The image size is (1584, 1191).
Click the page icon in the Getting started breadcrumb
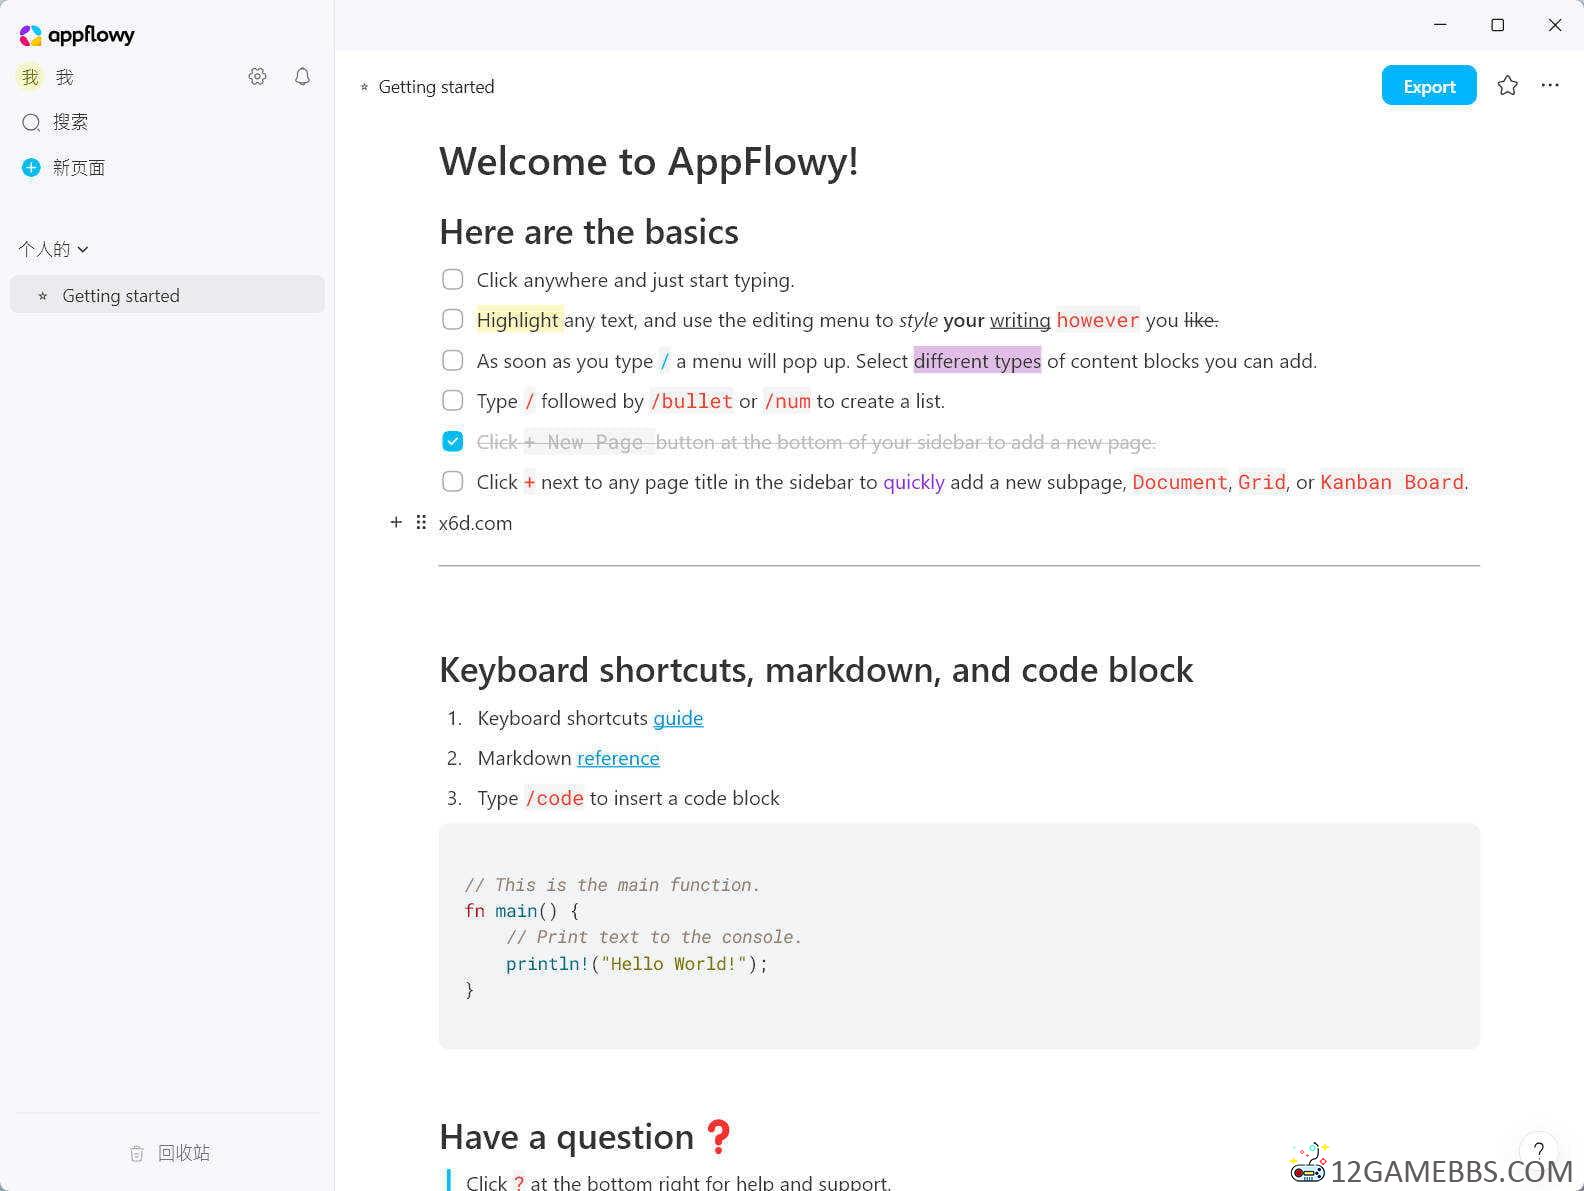(364, 87)
